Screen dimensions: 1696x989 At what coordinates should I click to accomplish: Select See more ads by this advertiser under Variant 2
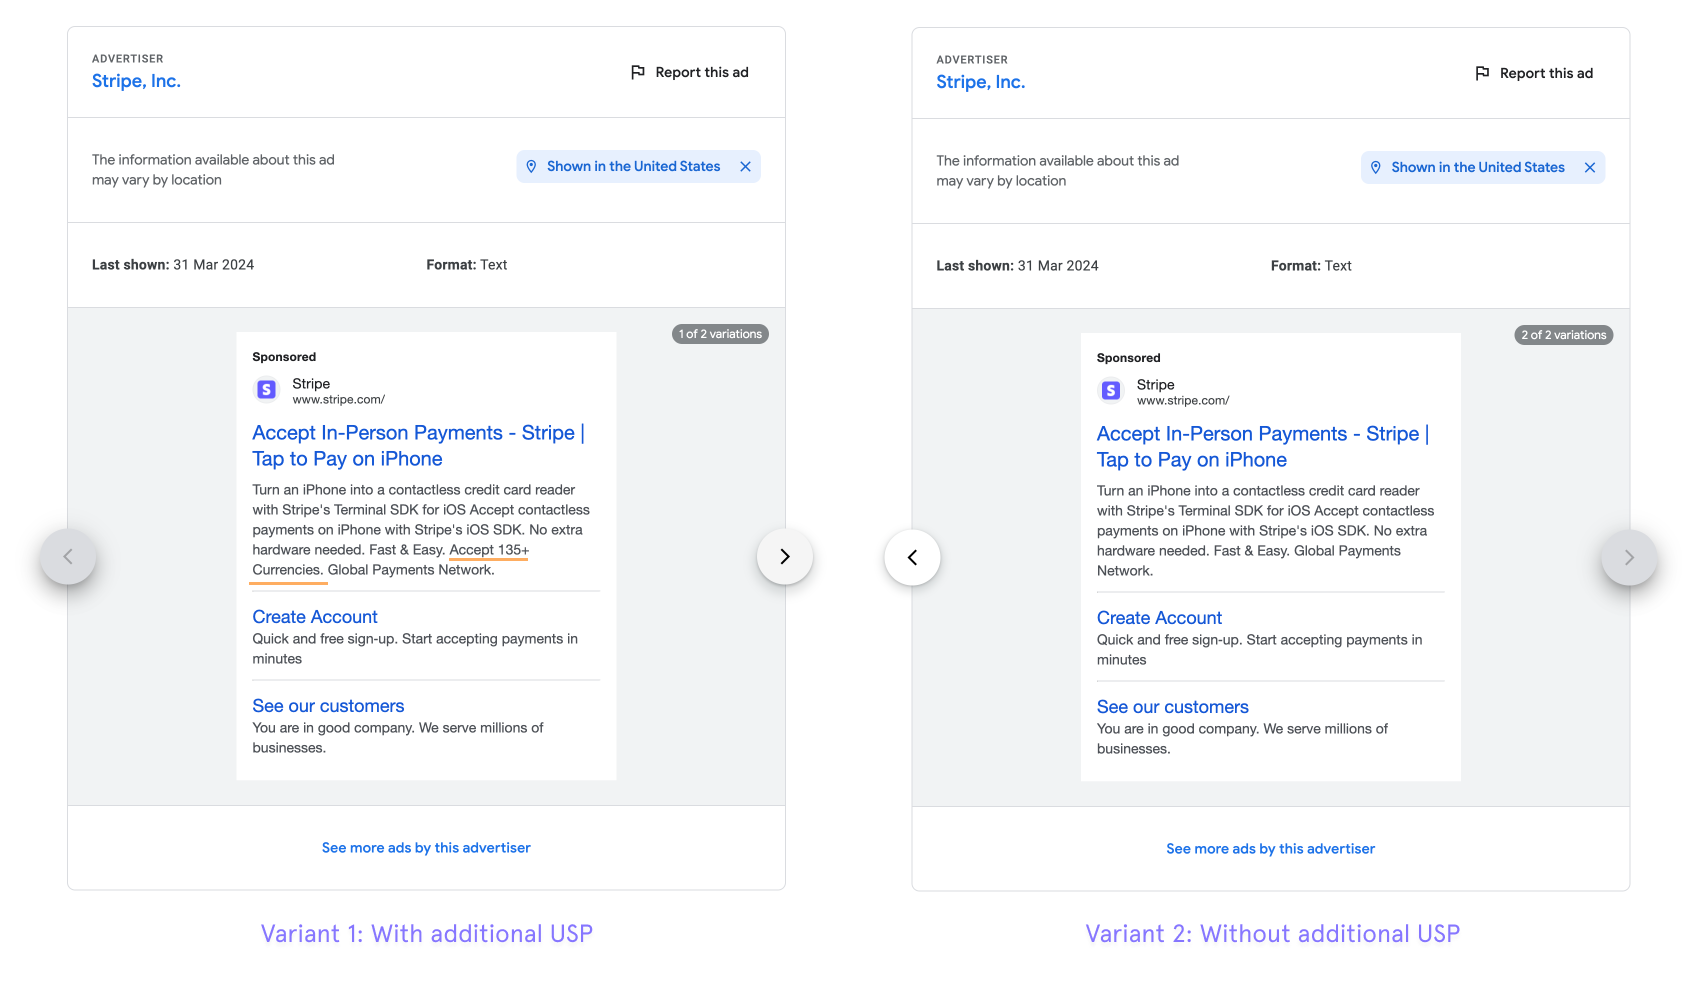[x=1270, y=848]
